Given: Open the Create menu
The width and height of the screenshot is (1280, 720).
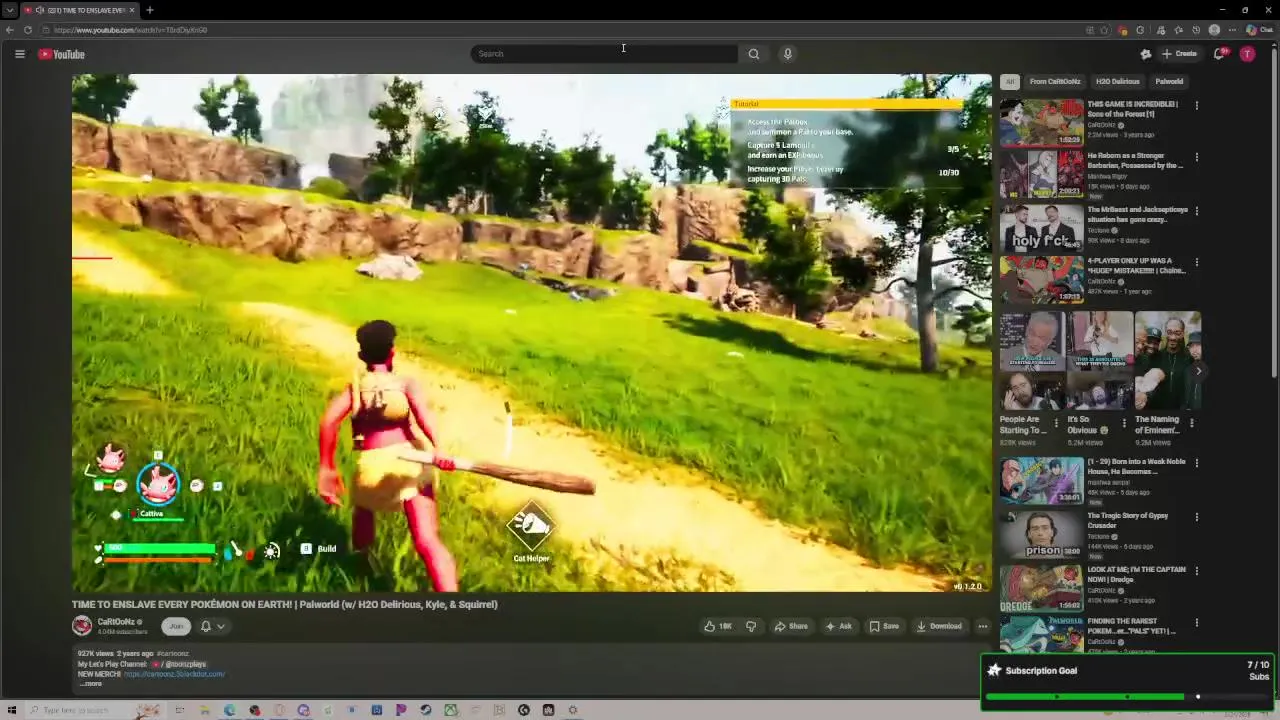Looking at the screenshot, I should coord(1179,54).
